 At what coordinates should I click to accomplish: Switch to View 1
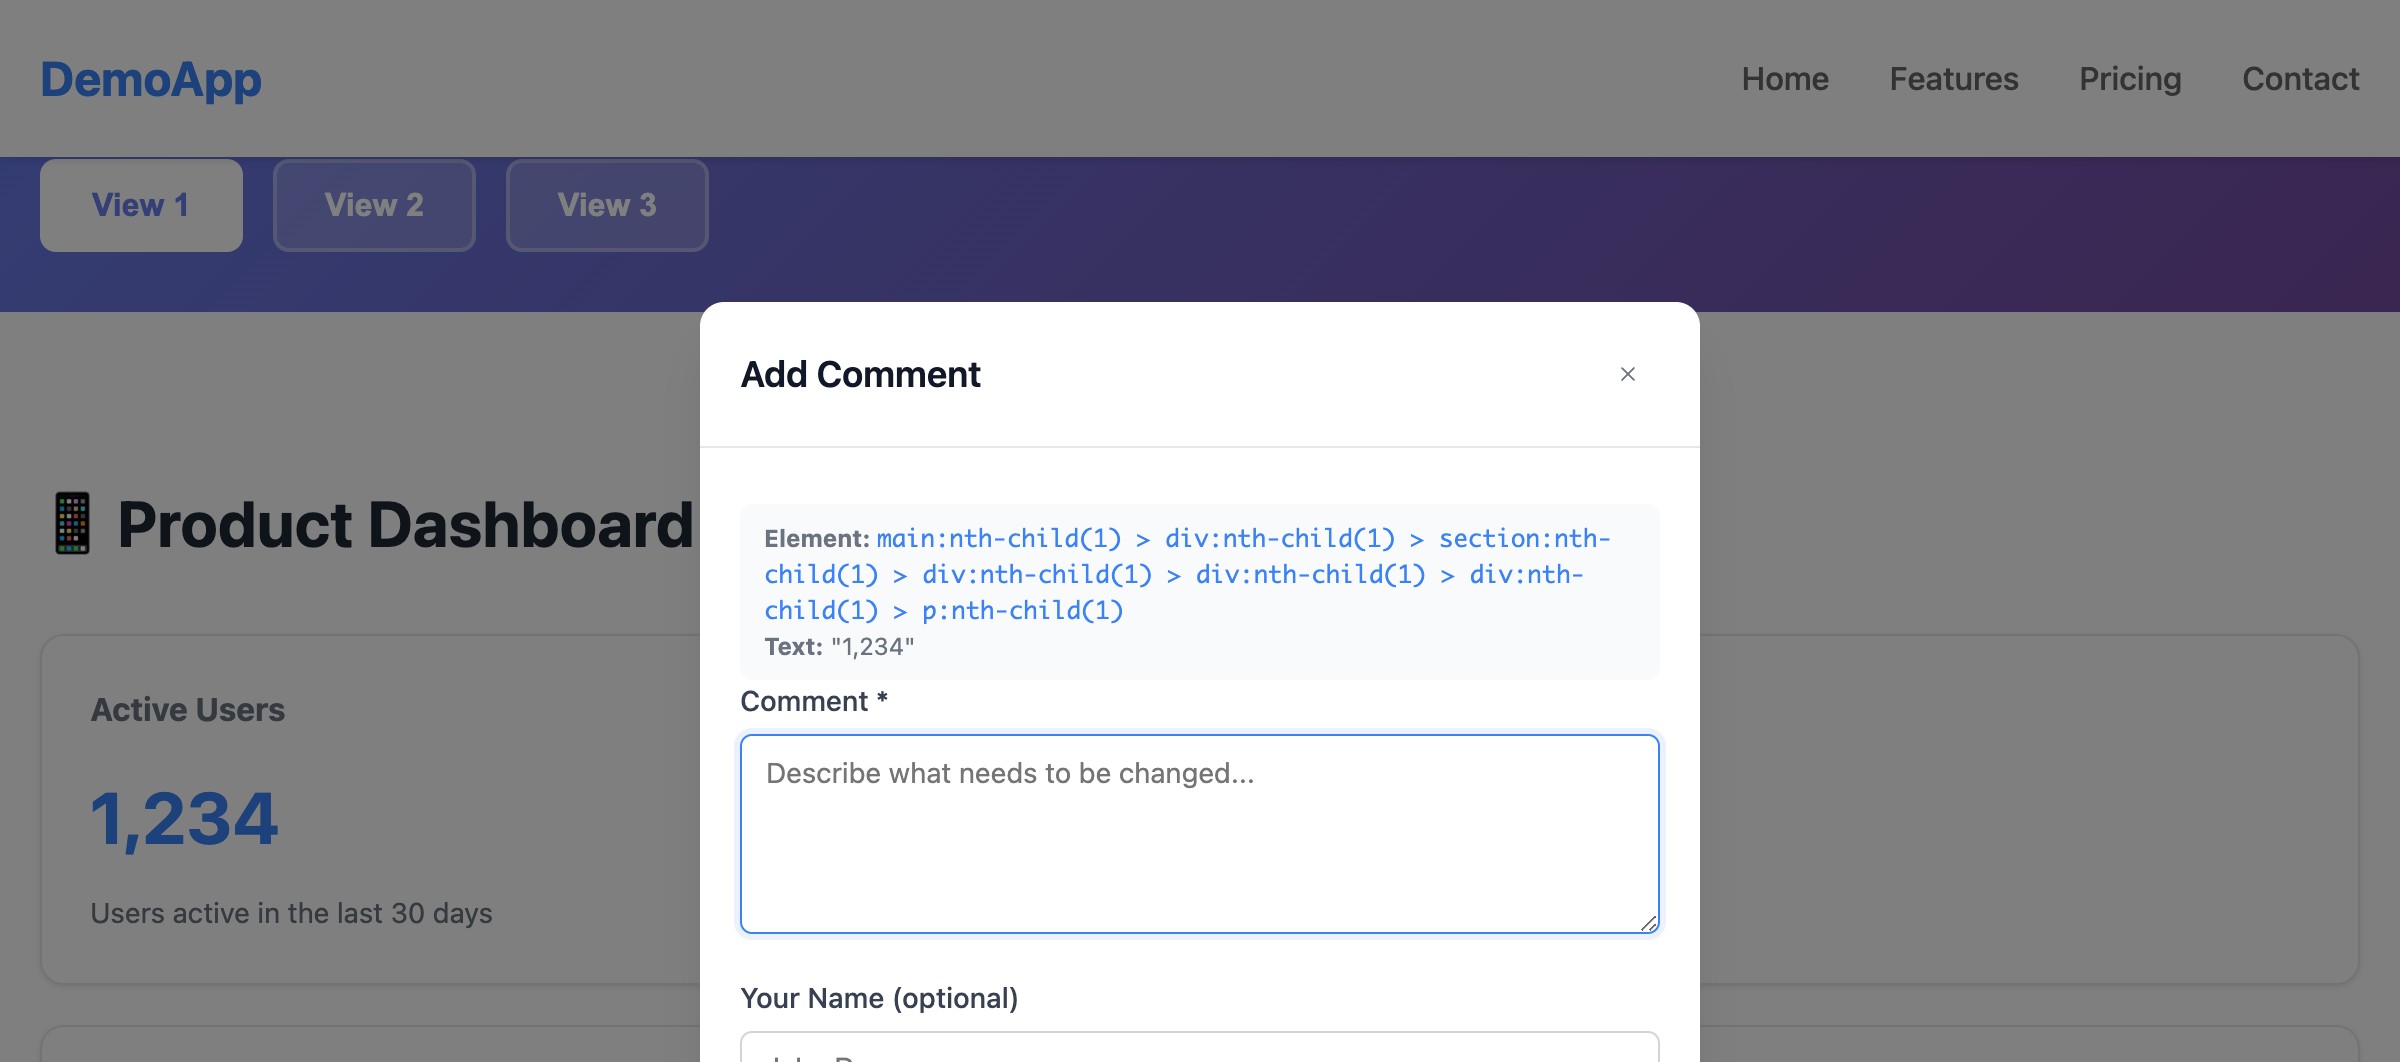(x=140, y=205)
